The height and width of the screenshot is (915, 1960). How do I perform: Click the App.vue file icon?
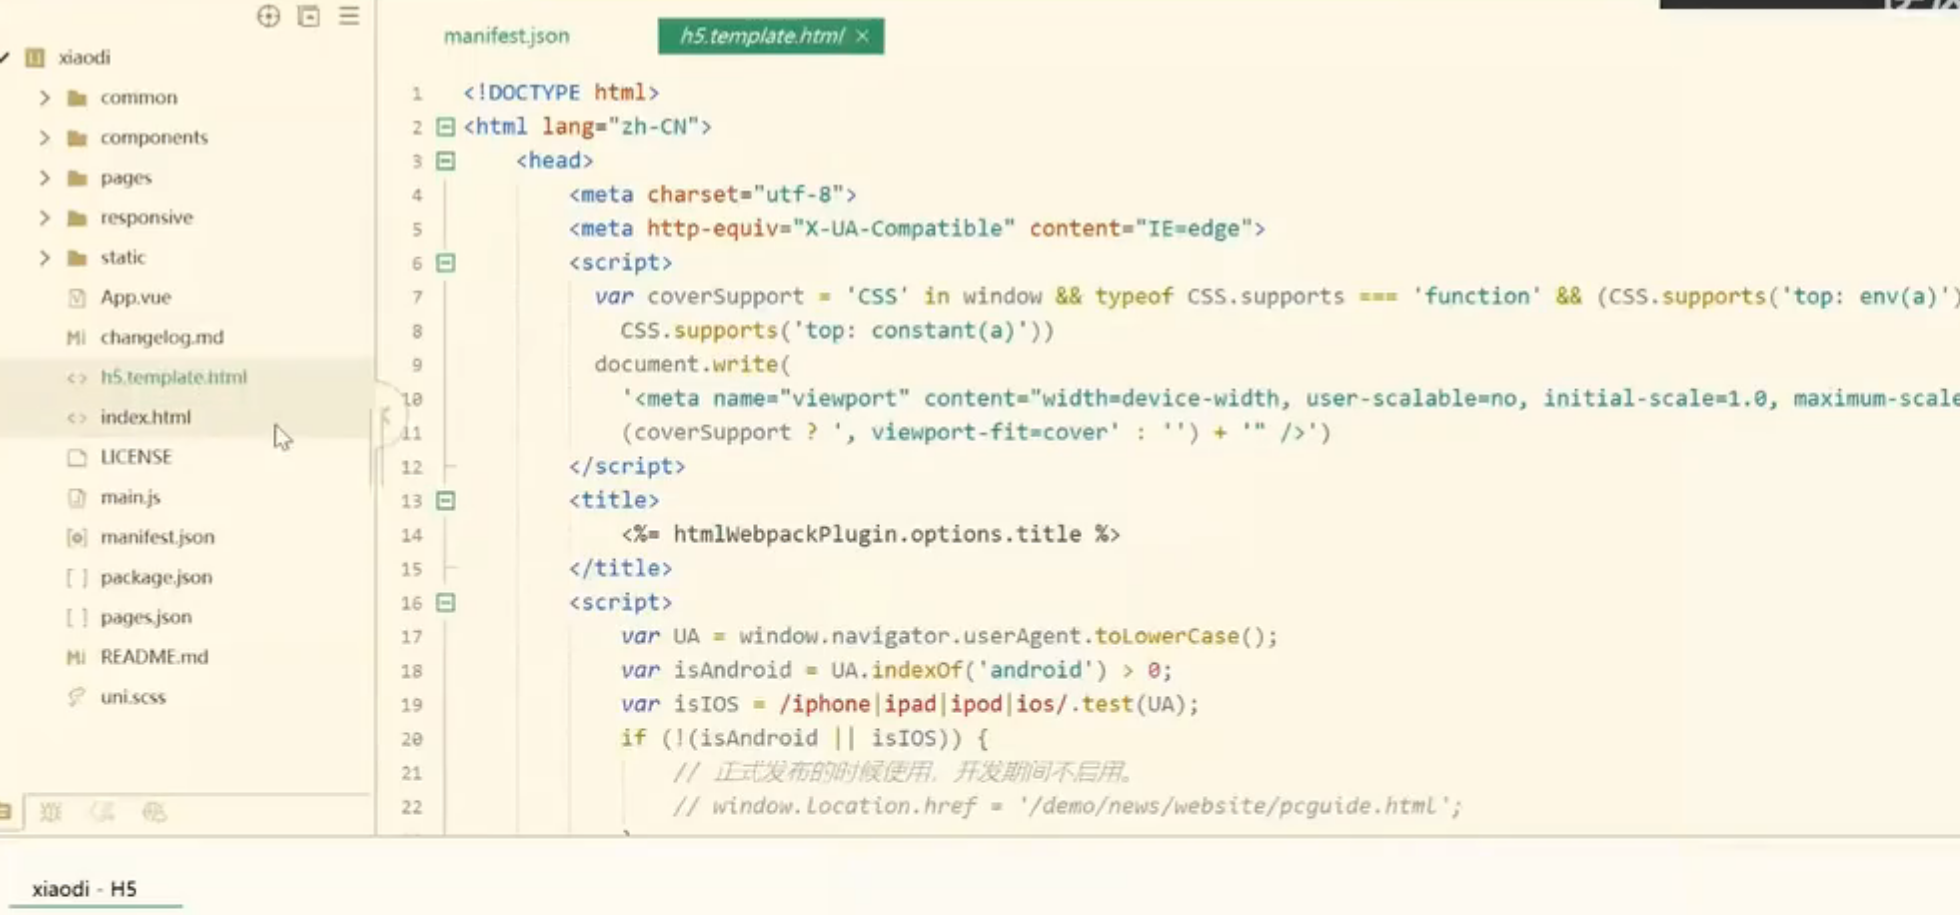[77, 297]
